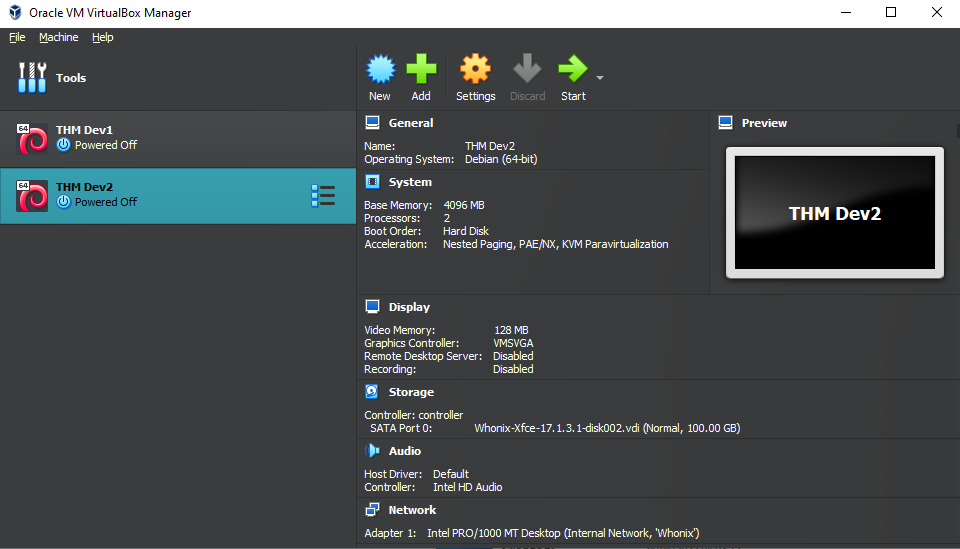Click the VMSVGA graphics controller value
Screen dimensions: 960x549
click(513, 343)
